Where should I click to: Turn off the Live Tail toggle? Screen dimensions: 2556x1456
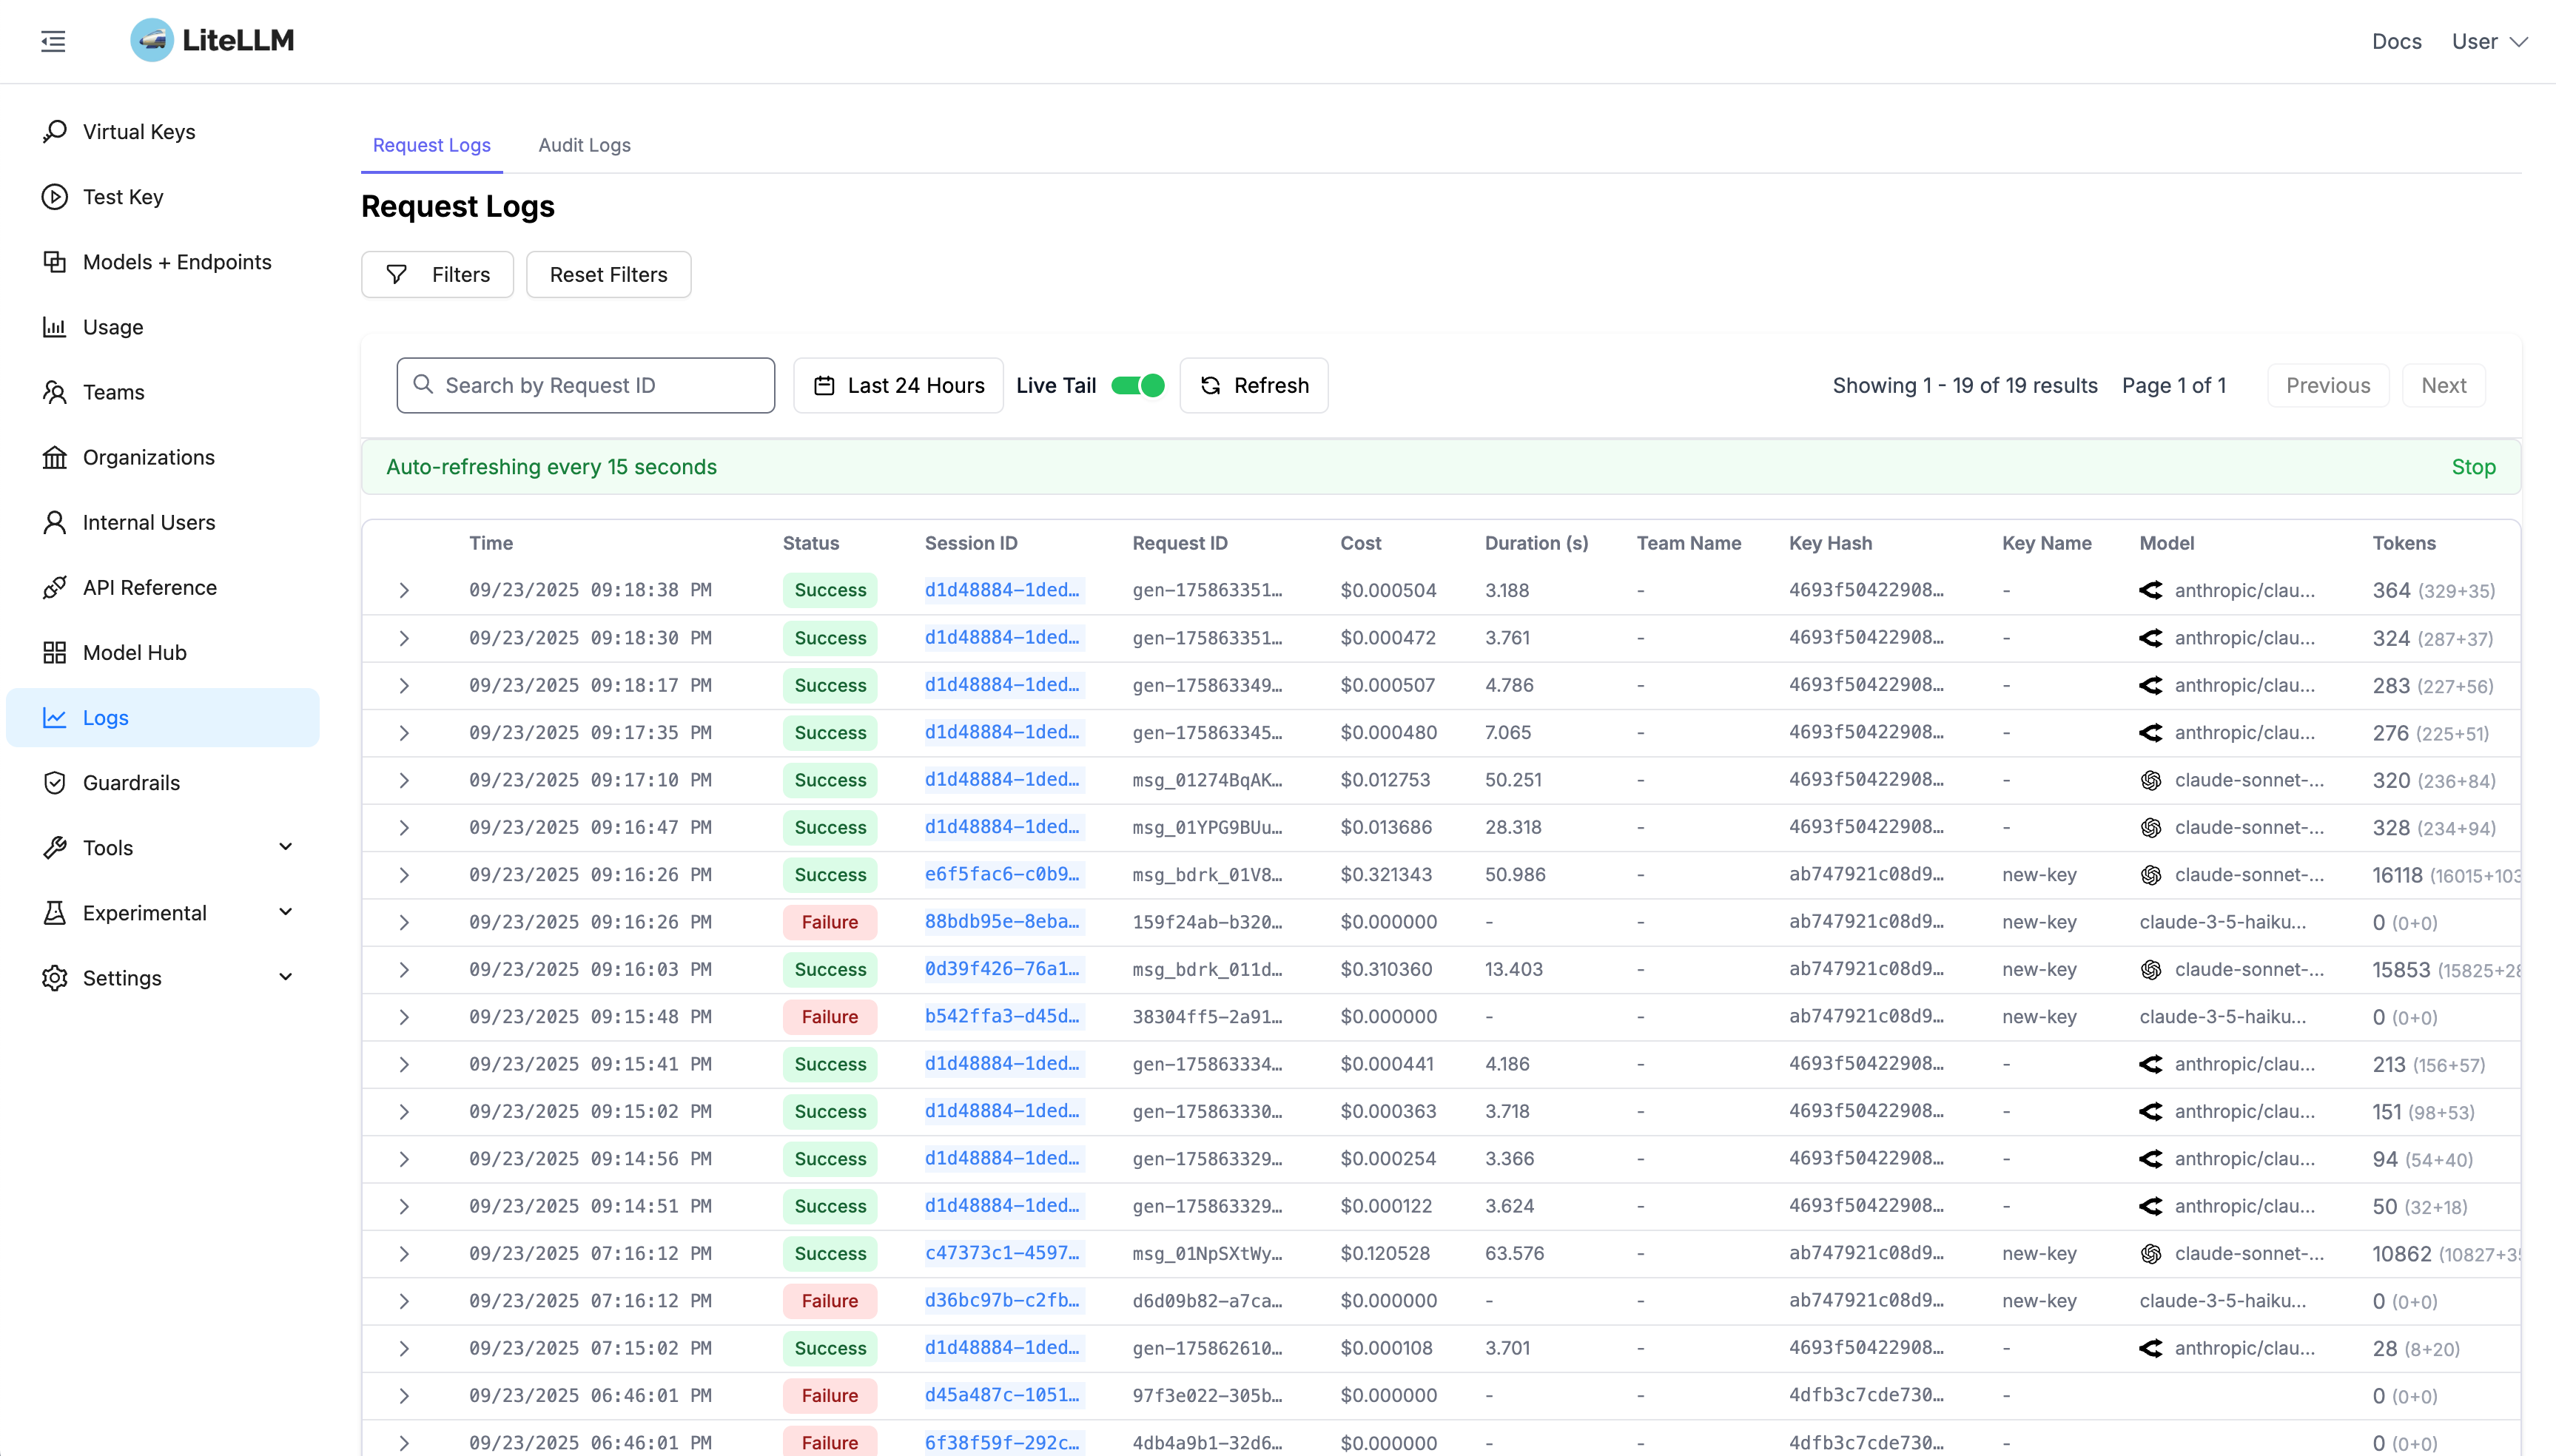pos(1138,385)
